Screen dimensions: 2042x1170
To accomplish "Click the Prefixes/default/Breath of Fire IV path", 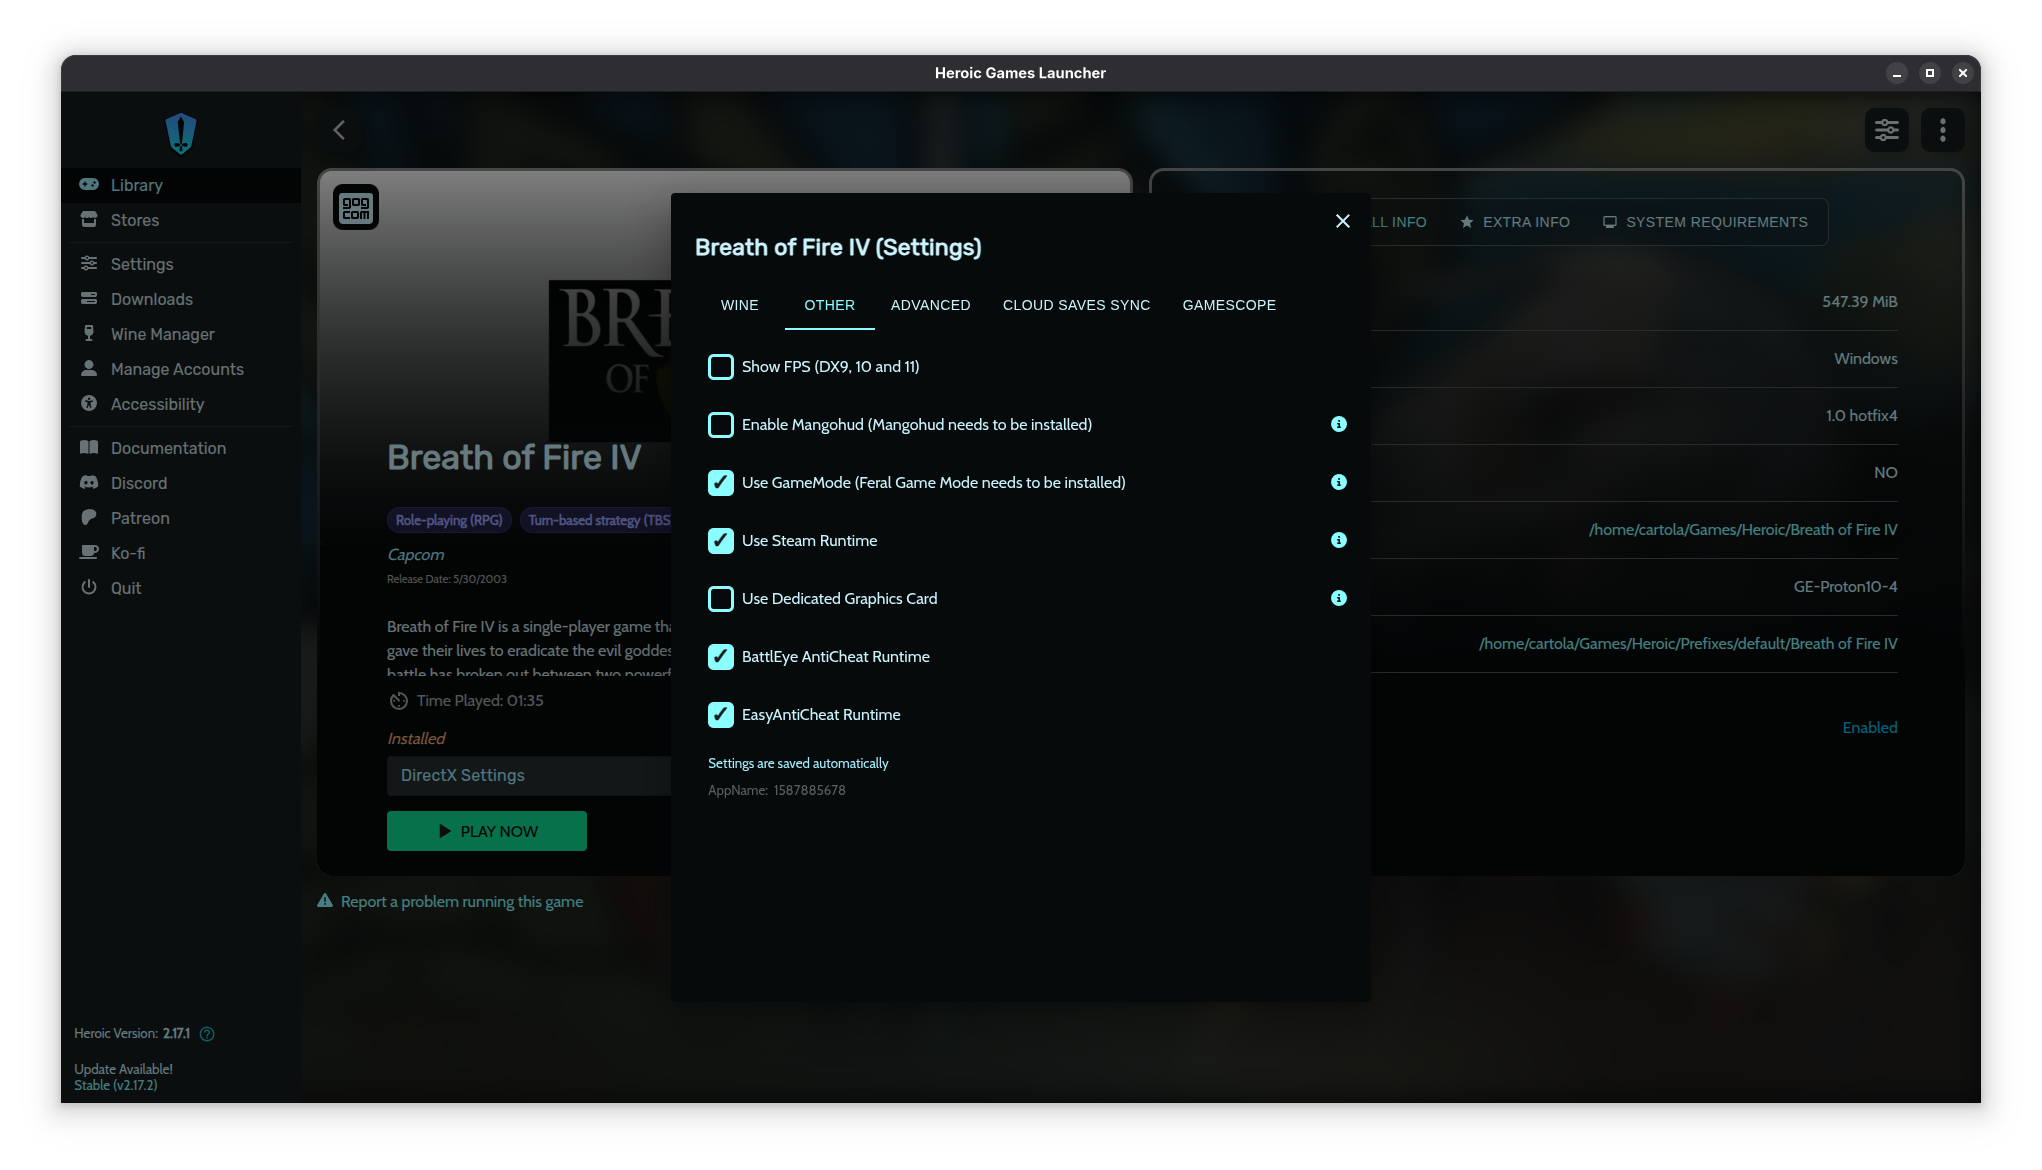I will click(x=1688, y=643).
